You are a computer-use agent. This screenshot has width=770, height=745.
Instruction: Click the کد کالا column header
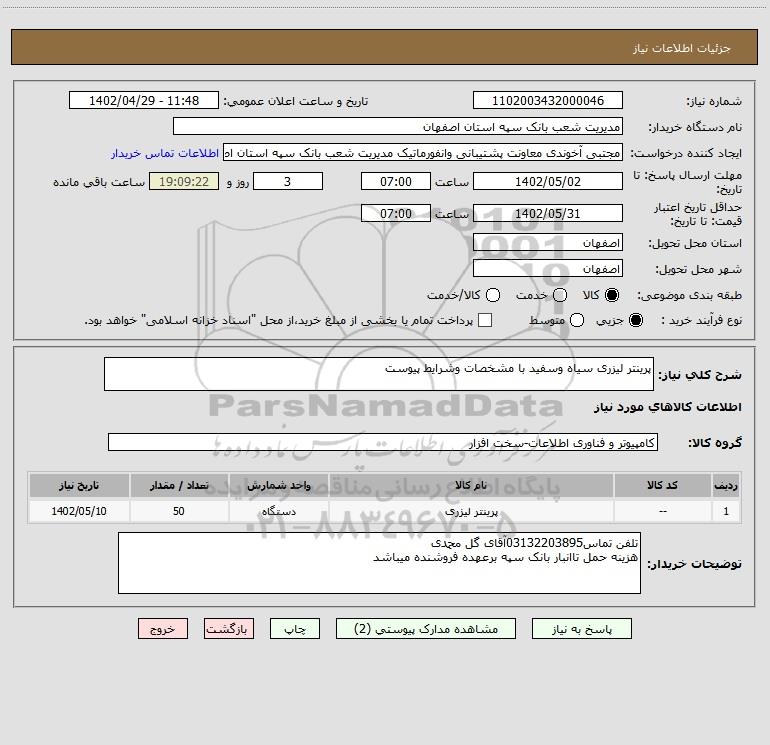coord(662,485)
